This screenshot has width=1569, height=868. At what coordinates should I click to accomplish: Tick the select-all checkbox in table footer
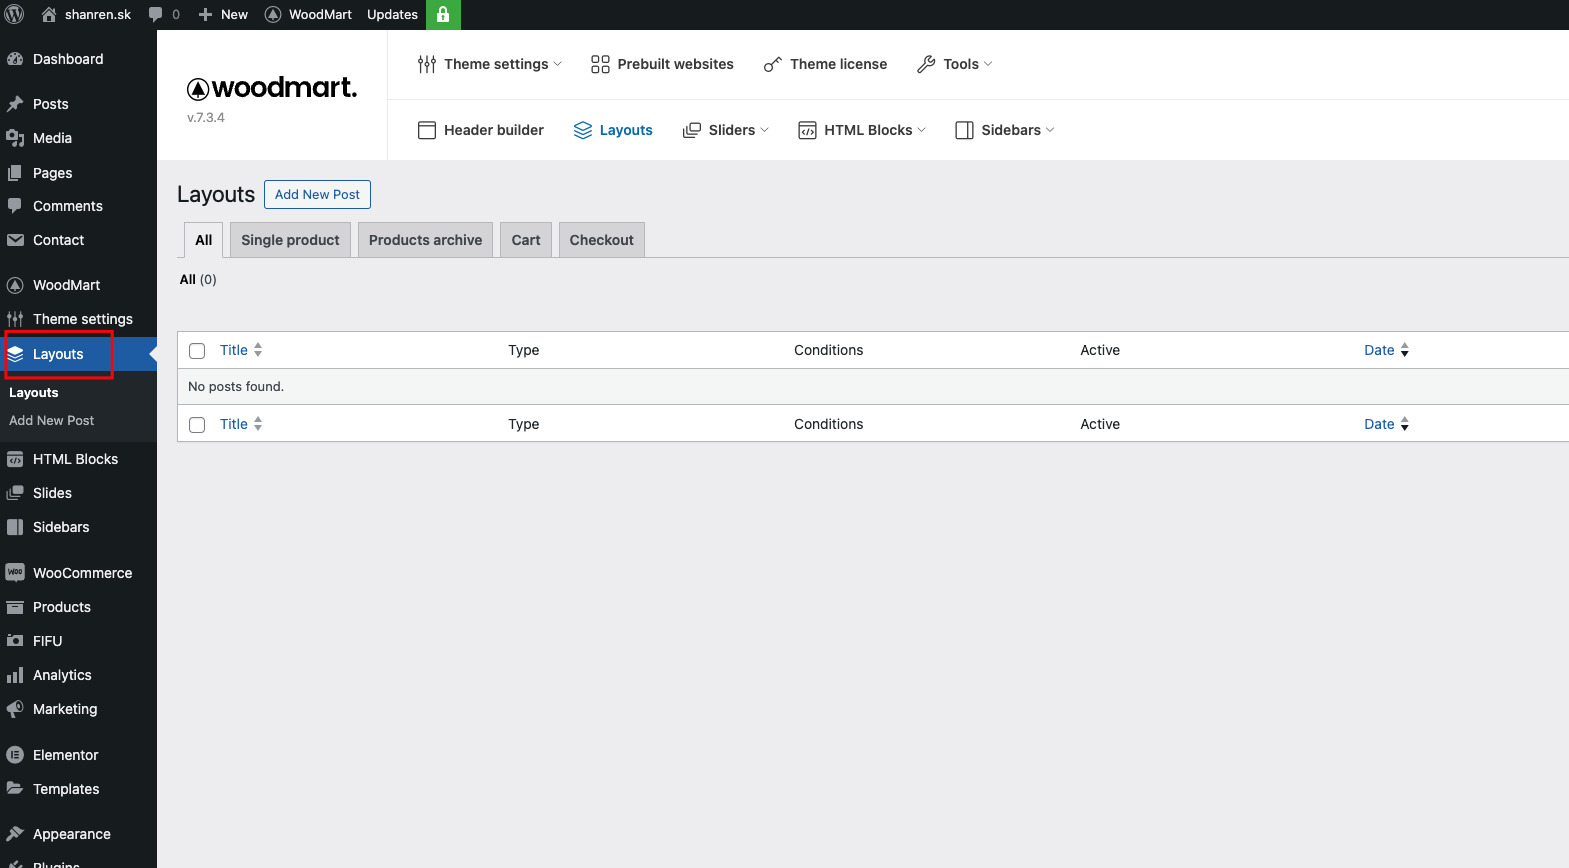tap(197, 425)
